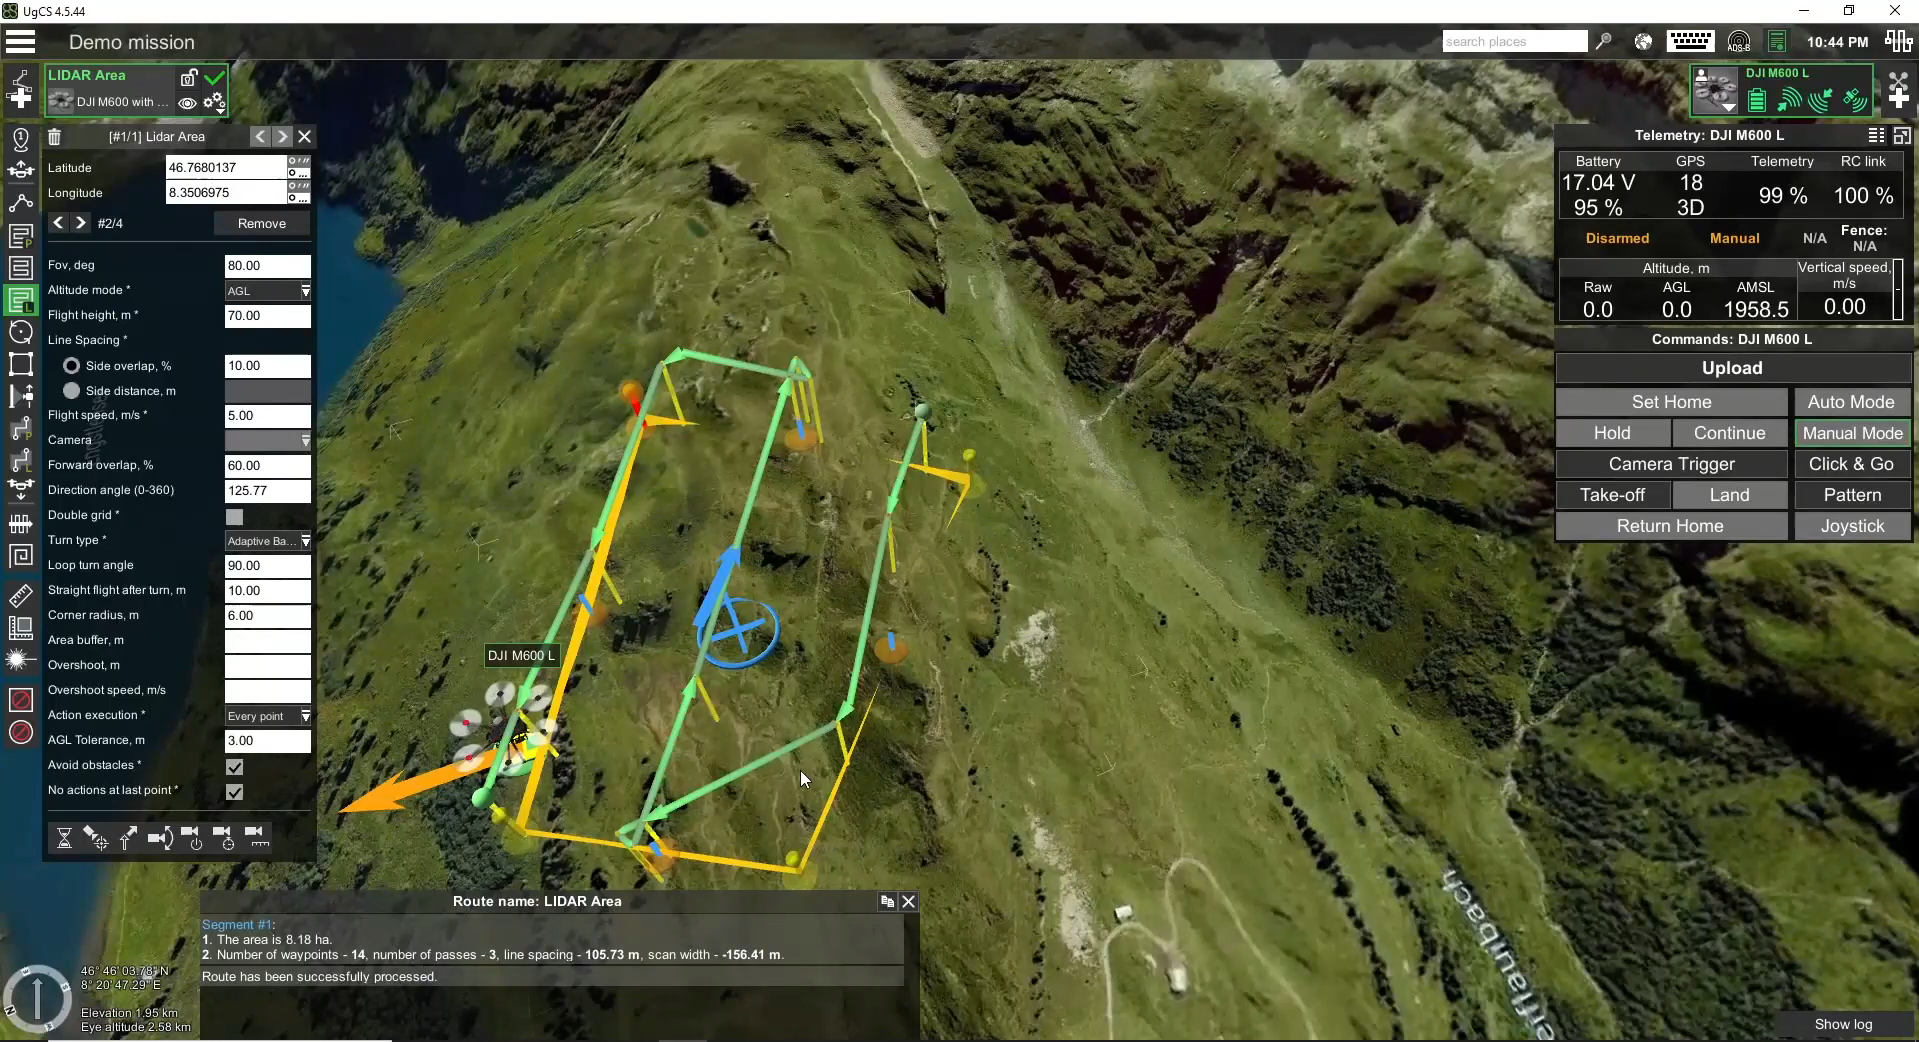Open the Action execution dropdown
This screenshot has height=1042, width=1919.
click(267, 716)
